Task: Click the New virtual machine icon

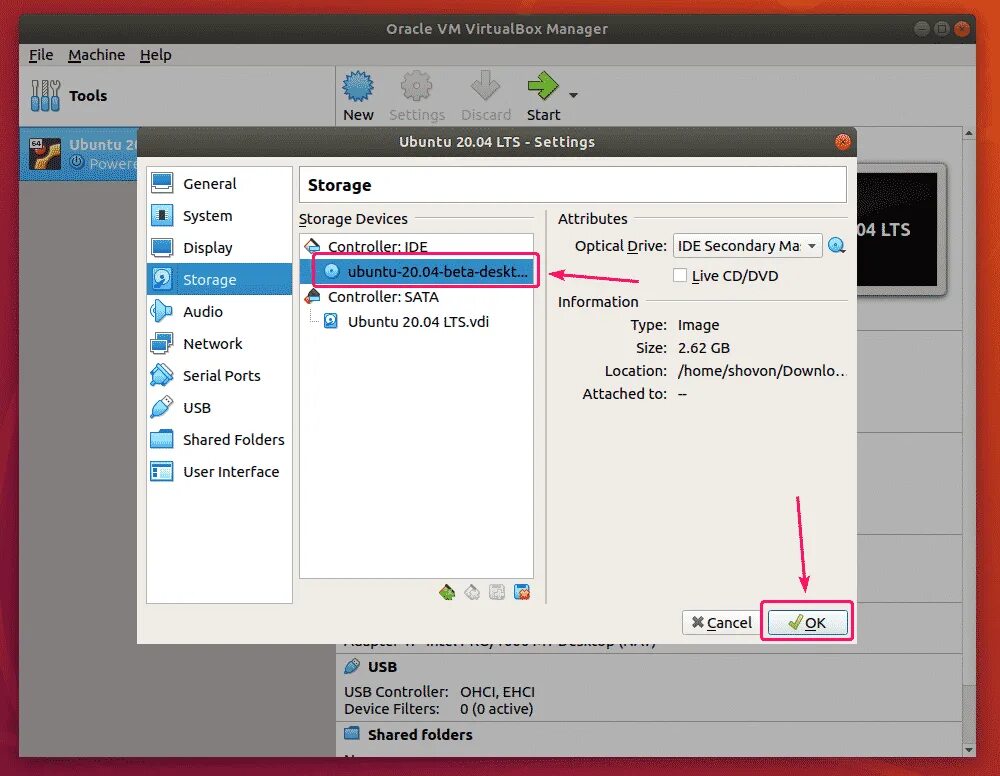Action: (x=358, y=86)
